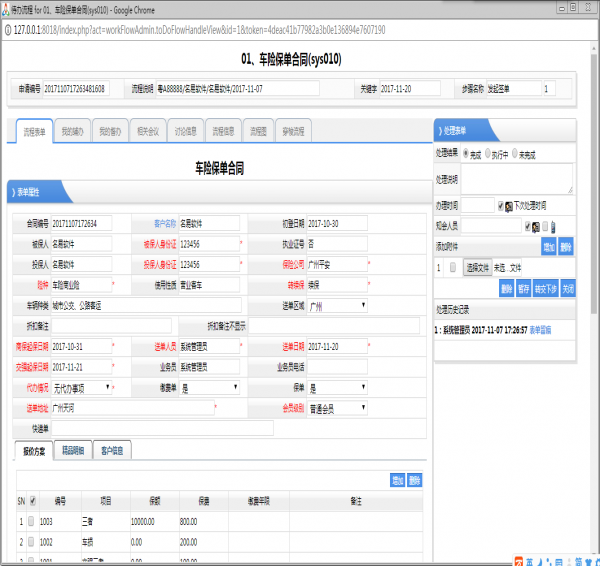The height and width of the screenshot is (566, 600).
Task: Open the 相关会议 tab
Action: 148,131
